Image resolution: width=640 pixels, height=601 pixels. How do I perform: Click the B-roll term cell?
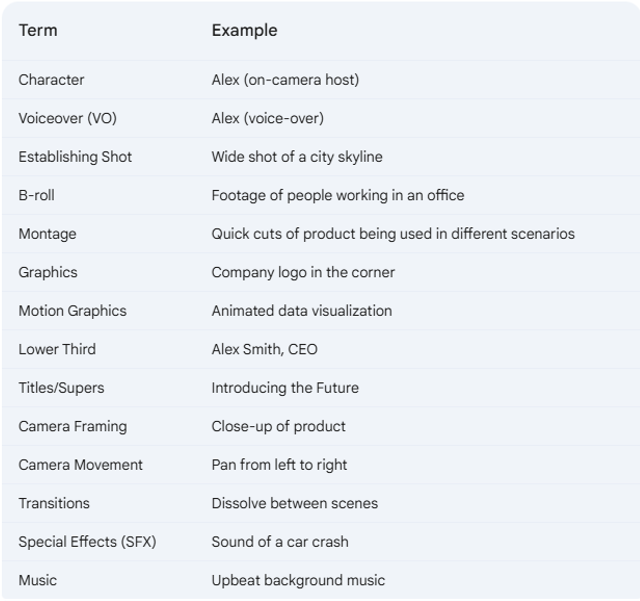point(36,195)
